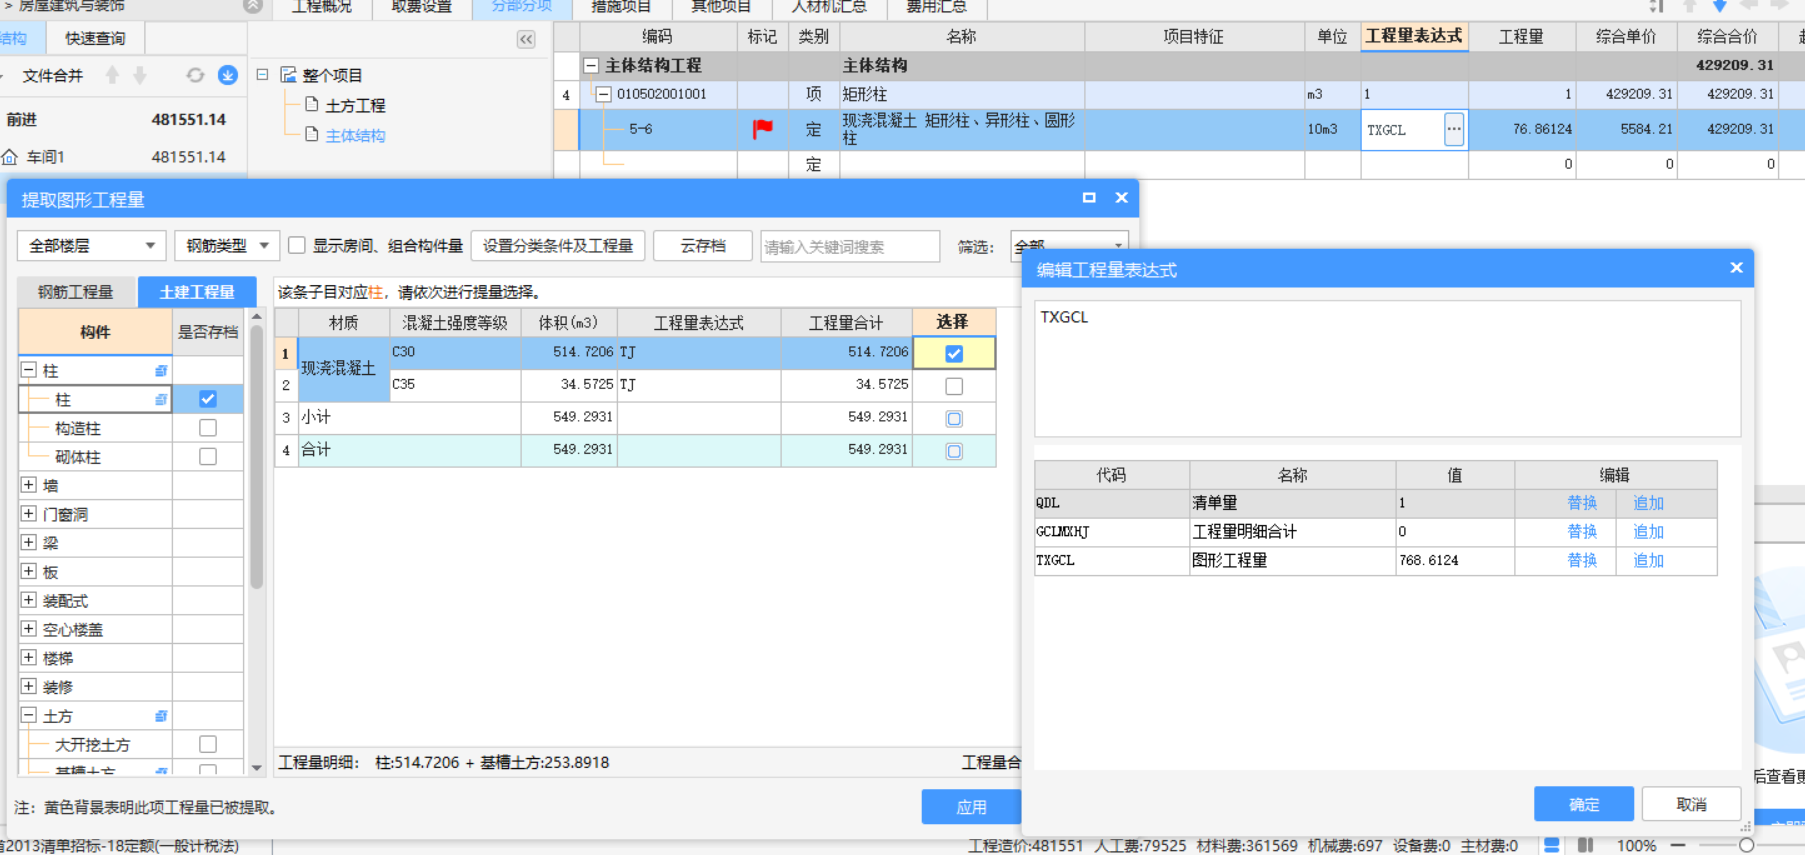The width and height of the screenshot is (1805, 855).
Task: Click the keyword search input field
Action: pos(850,246)
